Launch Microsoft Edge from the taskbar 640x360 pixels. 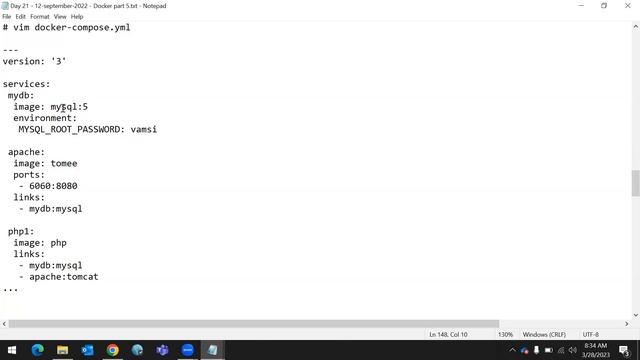[x=38, y=350]
